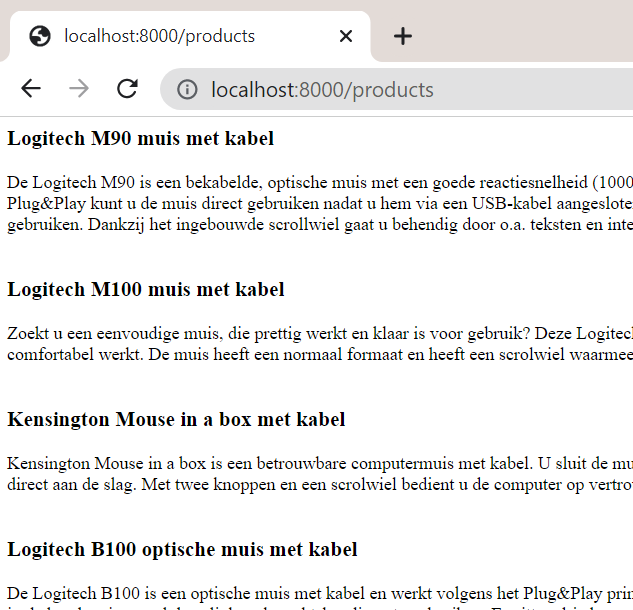Click paragraph starting 'De Logitech B100 is een optische'
Screen dimensions: 633x610
click(320, 597)
